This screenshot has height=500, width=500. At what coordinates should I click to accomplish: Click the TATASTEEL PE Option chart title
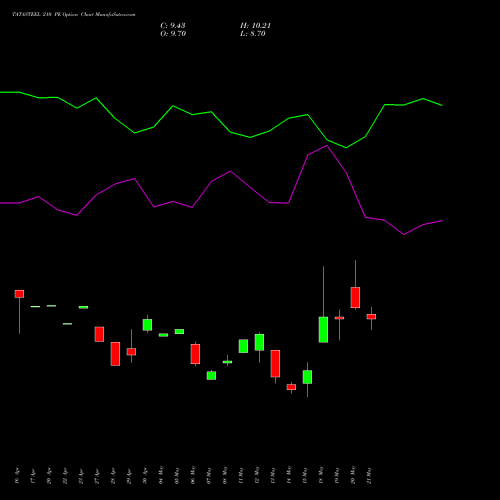(74, 15)
